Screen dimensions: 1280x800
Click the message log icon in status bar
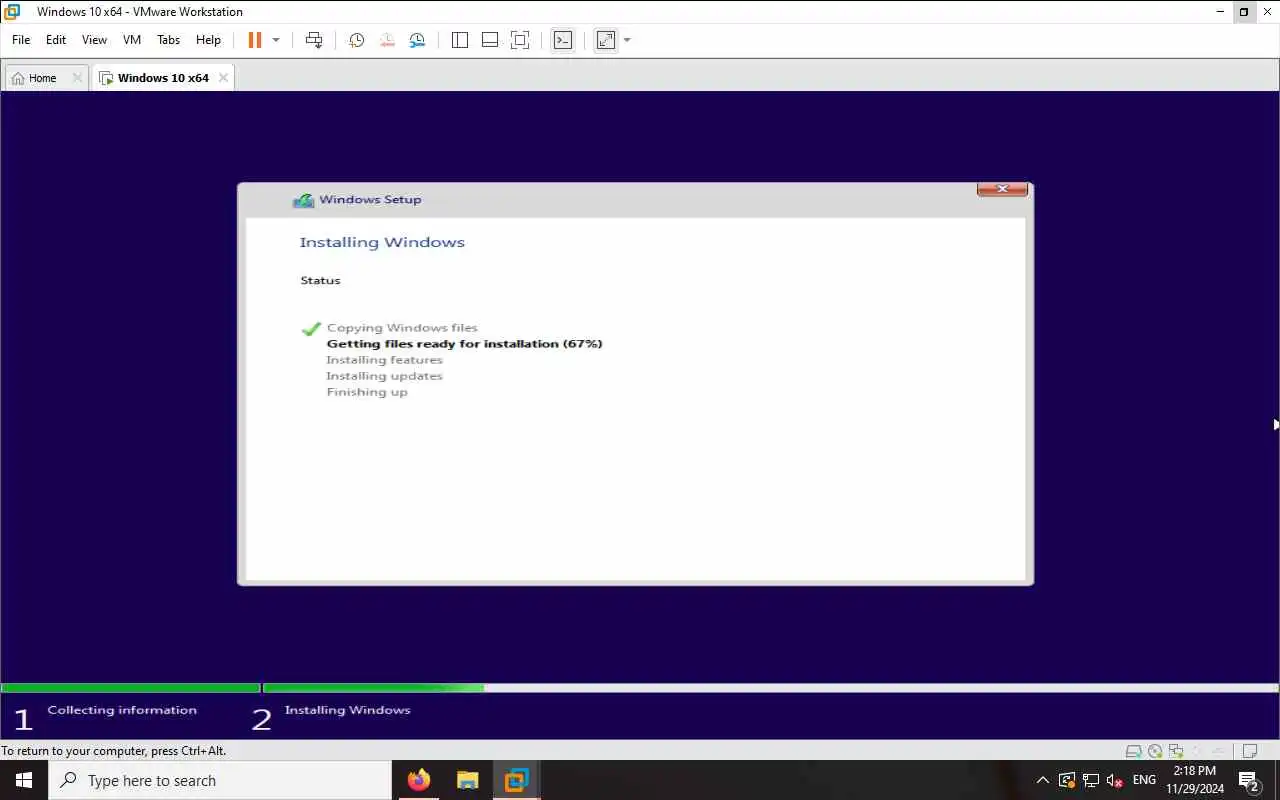tap(1249, 751)
